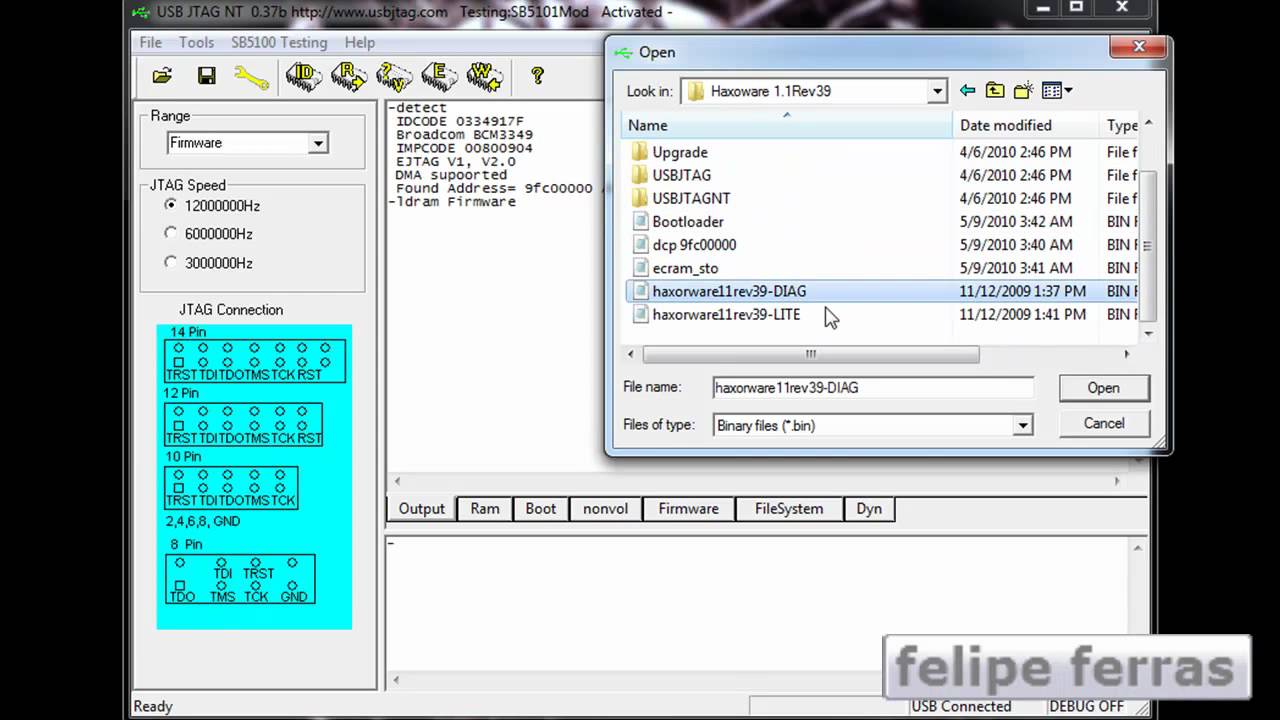Click the chip ID detect icon

pos(304,77)
